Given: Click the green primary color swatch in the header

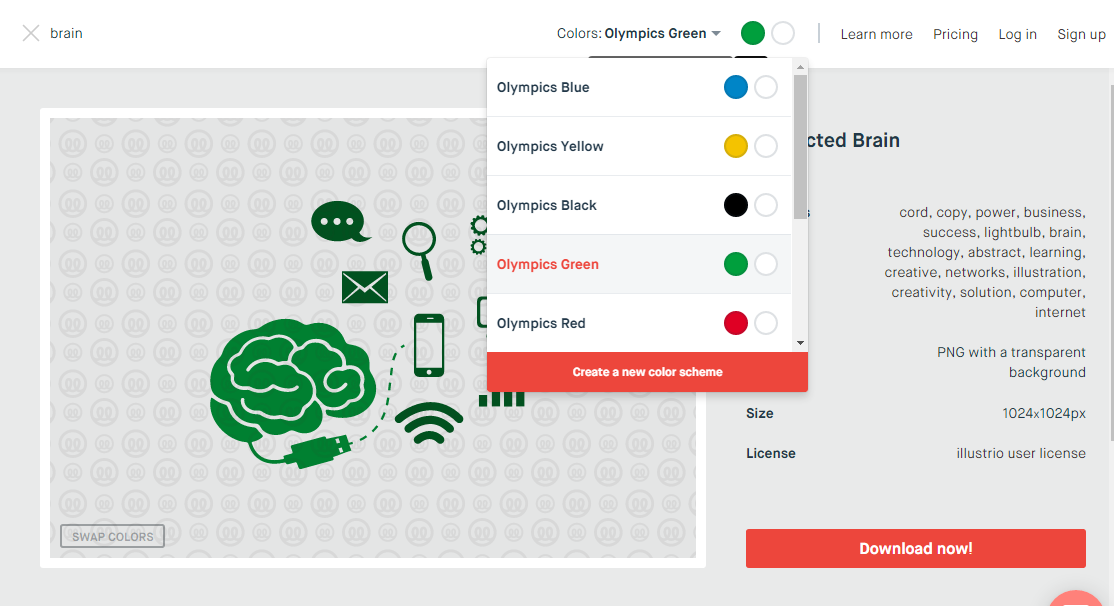Looking at the screenshot, I should tap(753, 33).
